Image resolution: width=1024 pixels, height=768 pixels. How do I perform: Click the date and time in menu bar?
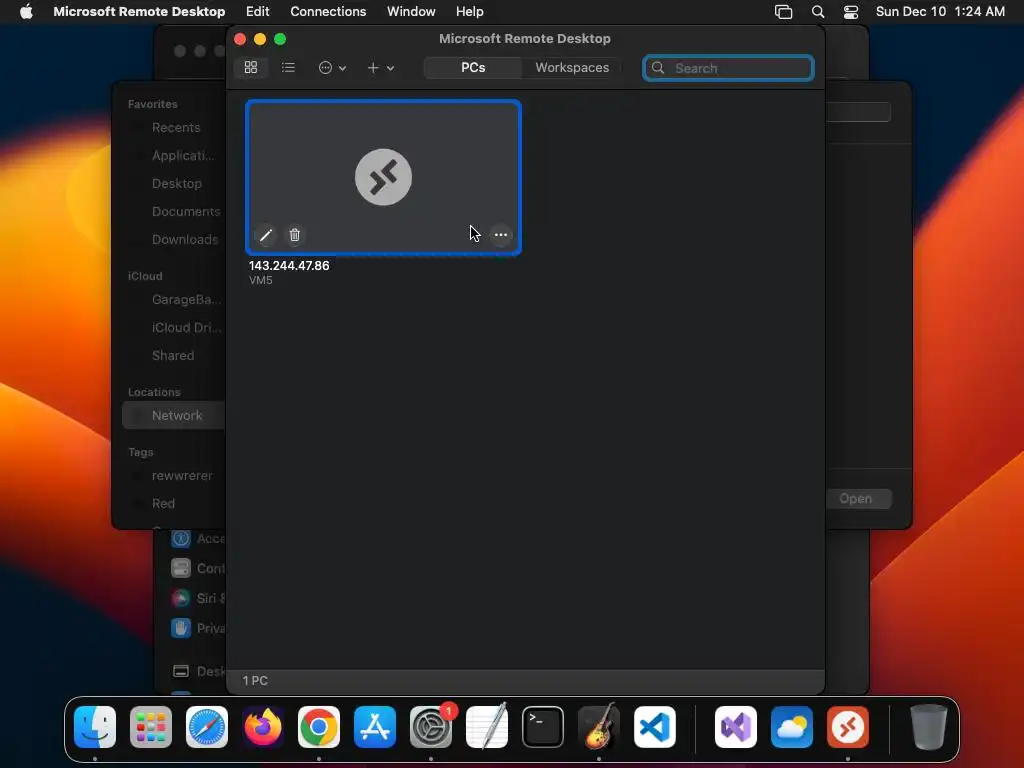click(940, 12)
